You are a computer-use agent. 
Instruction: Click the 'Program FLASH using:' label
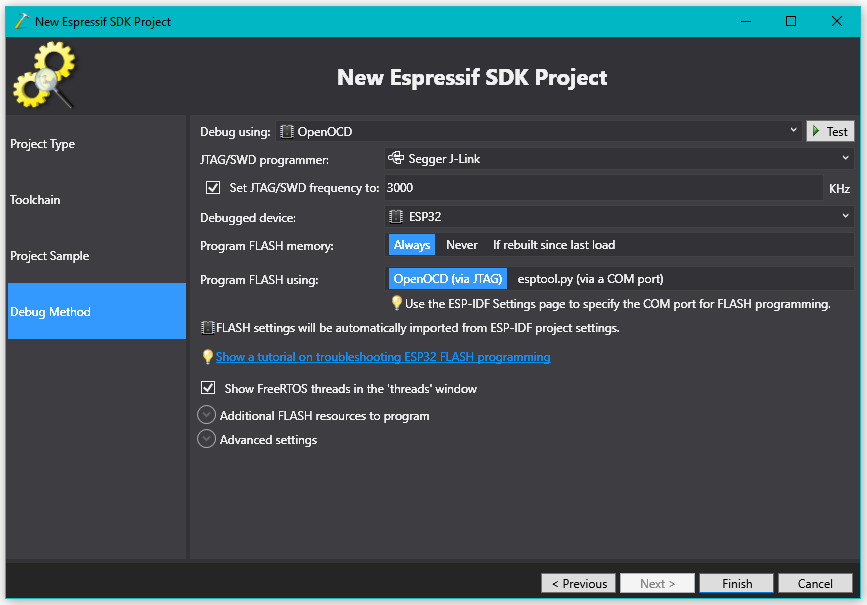coord(259,280)
